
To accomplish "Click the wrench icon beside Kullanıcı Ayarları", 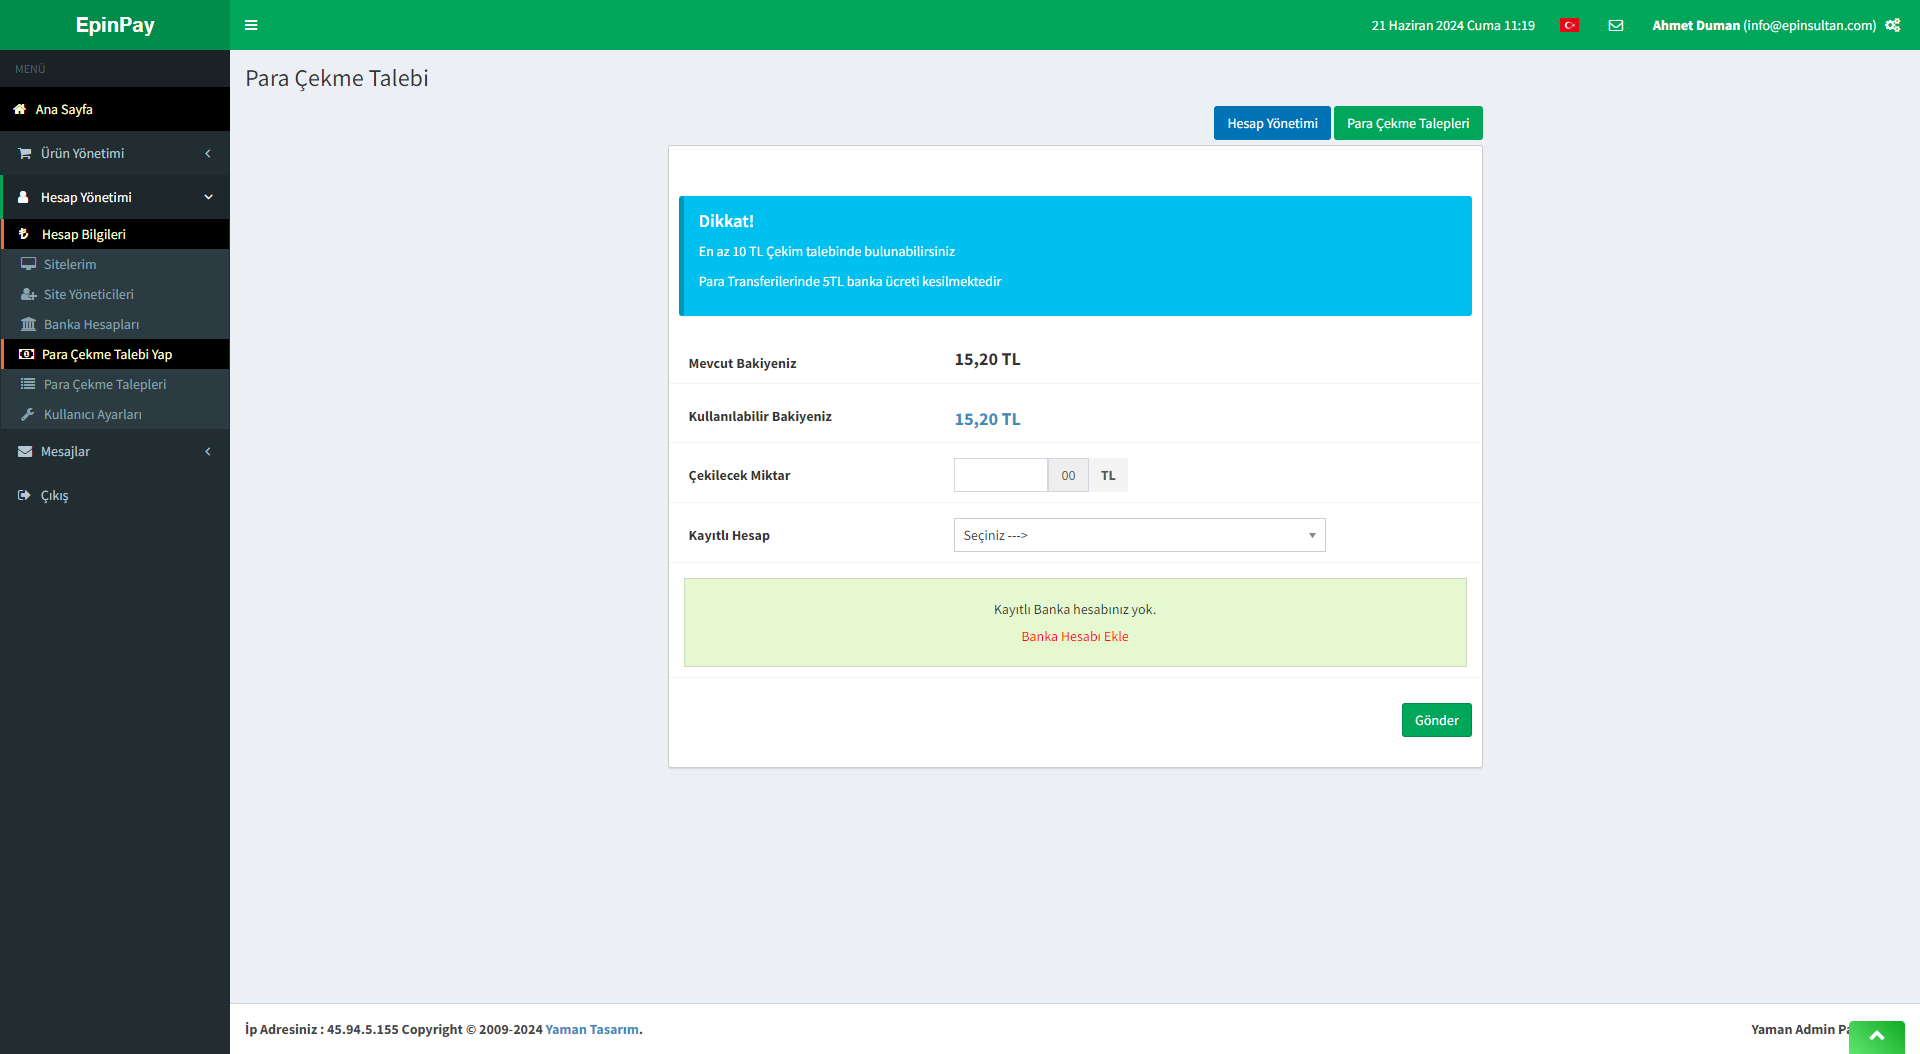I will tap(28, 414).
